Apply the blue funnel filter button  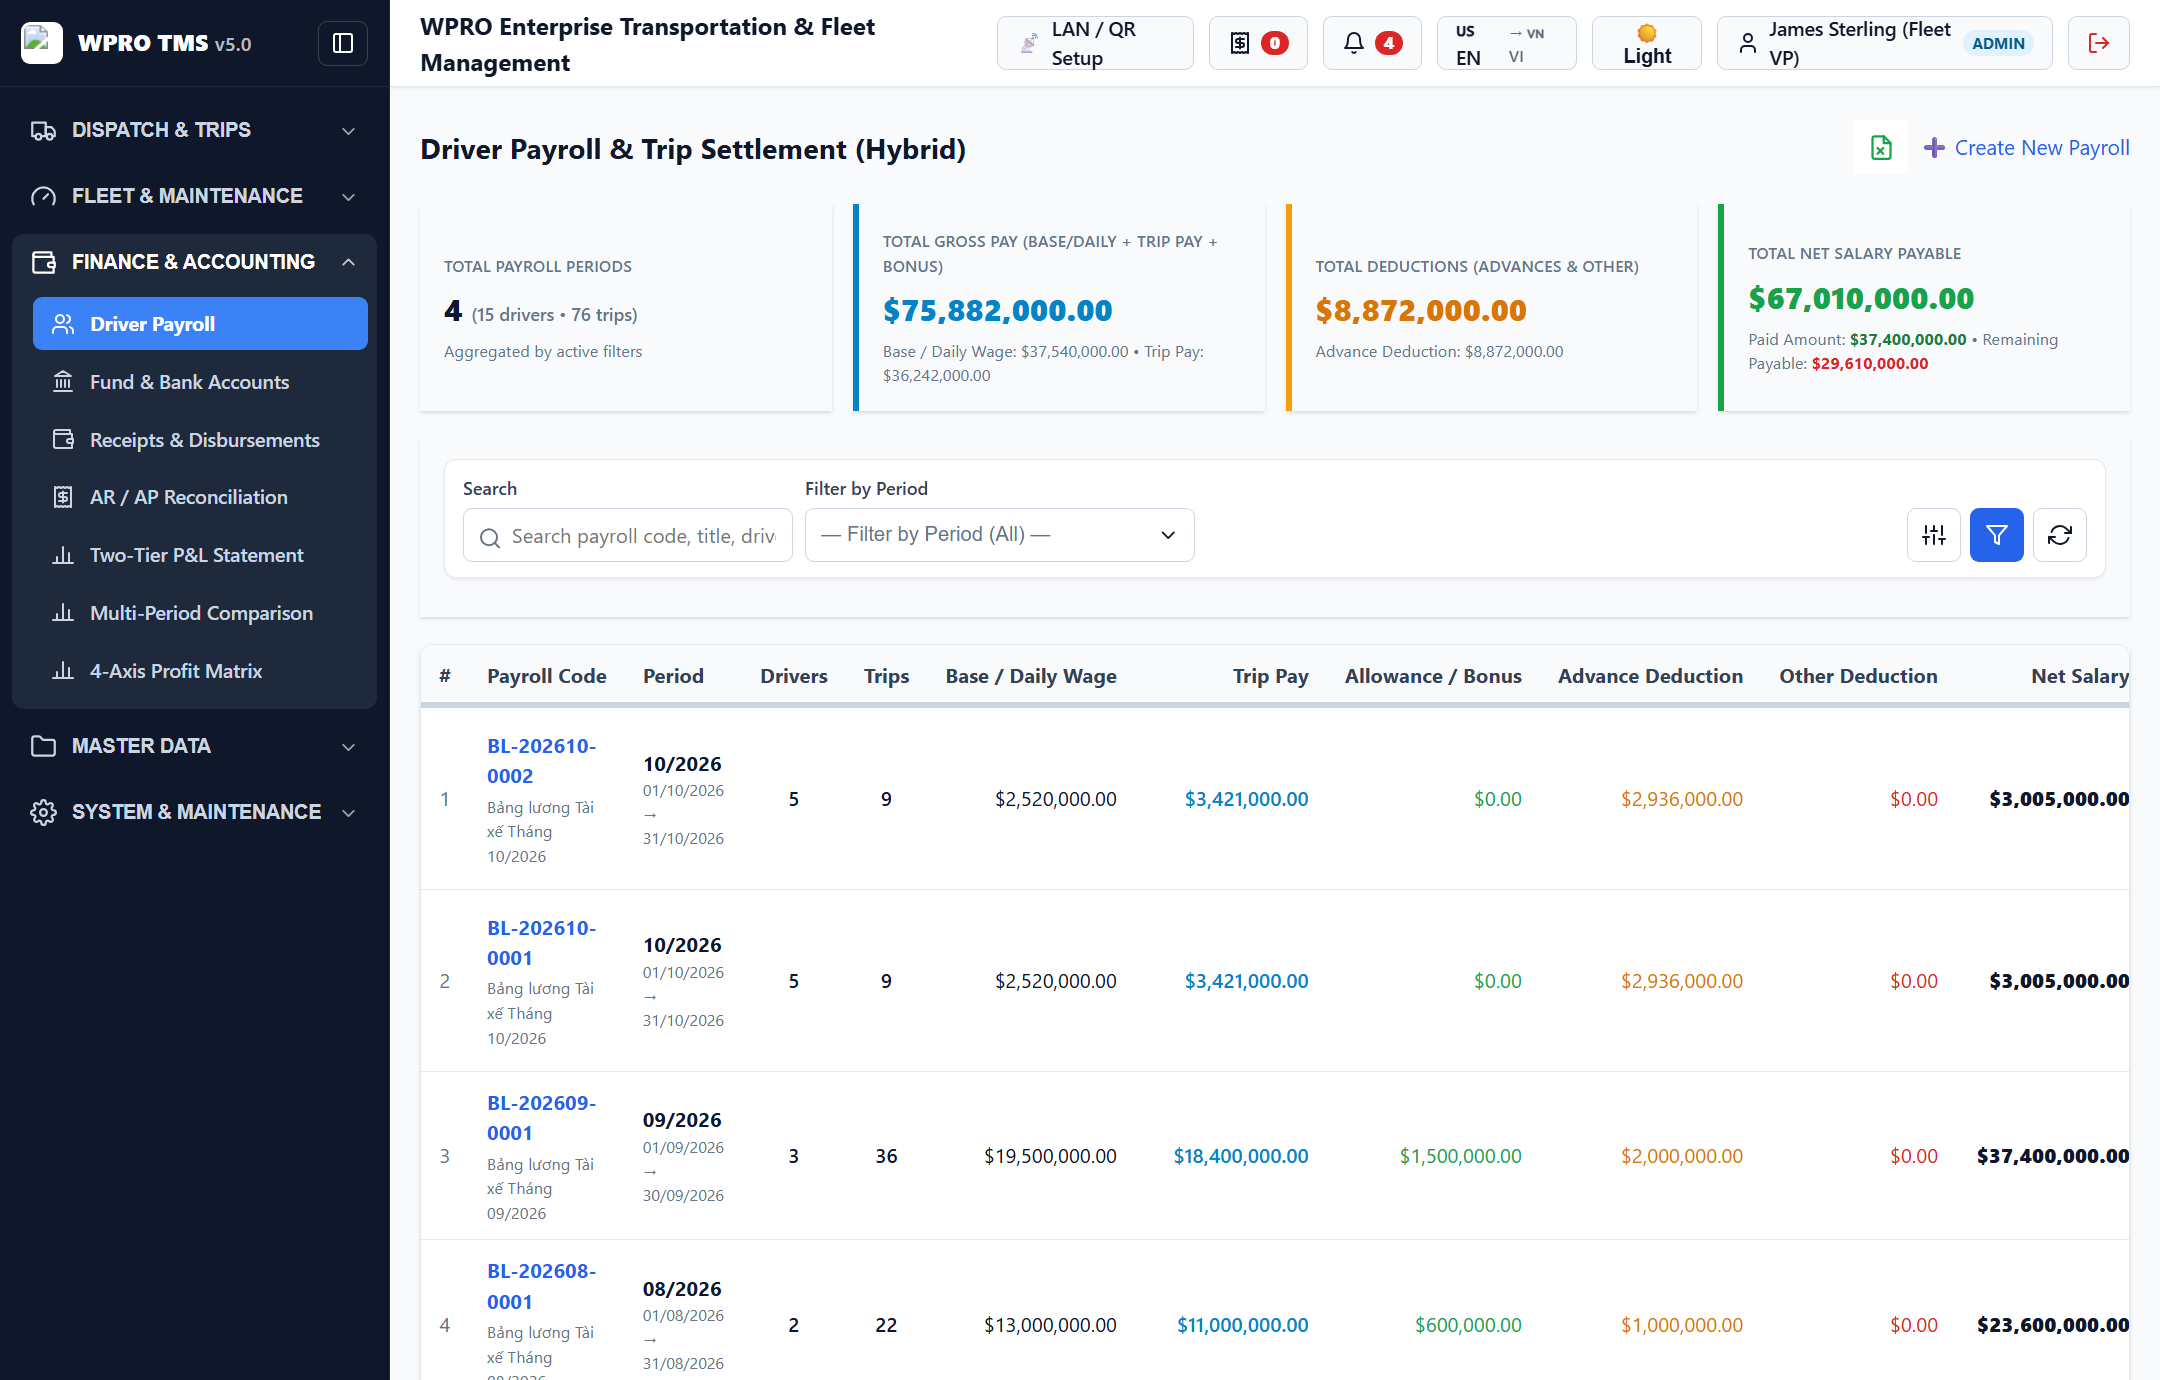pos(1997,535)
